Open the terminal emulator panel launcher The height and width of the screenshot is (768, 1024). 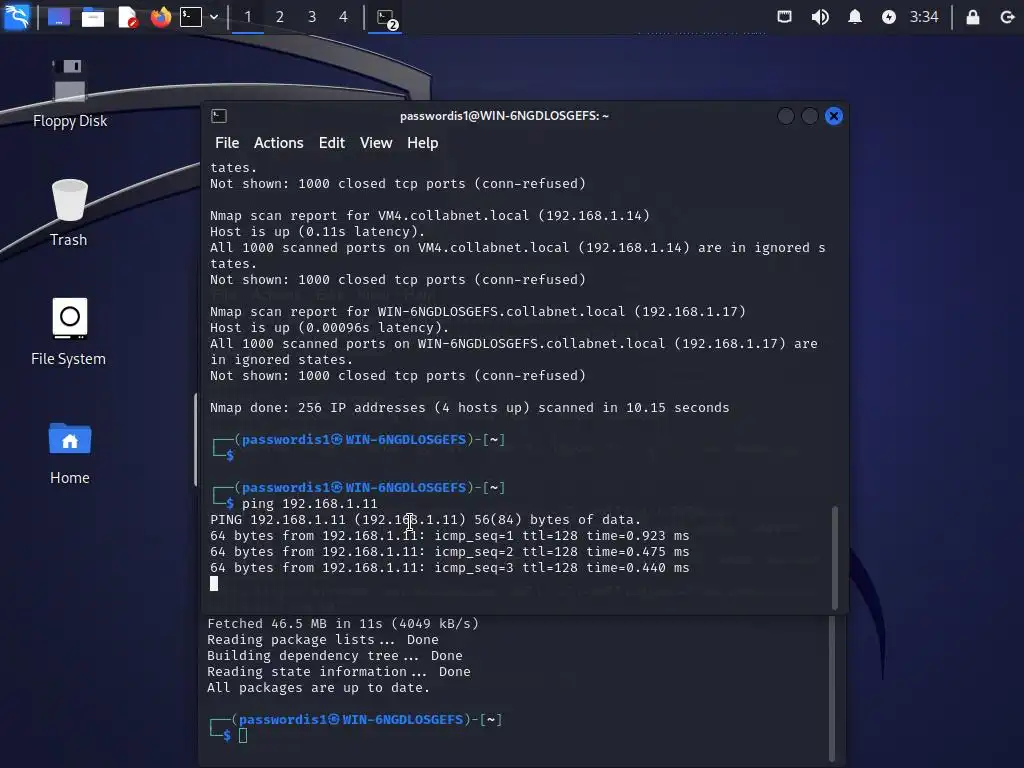(x=191, y=17)
